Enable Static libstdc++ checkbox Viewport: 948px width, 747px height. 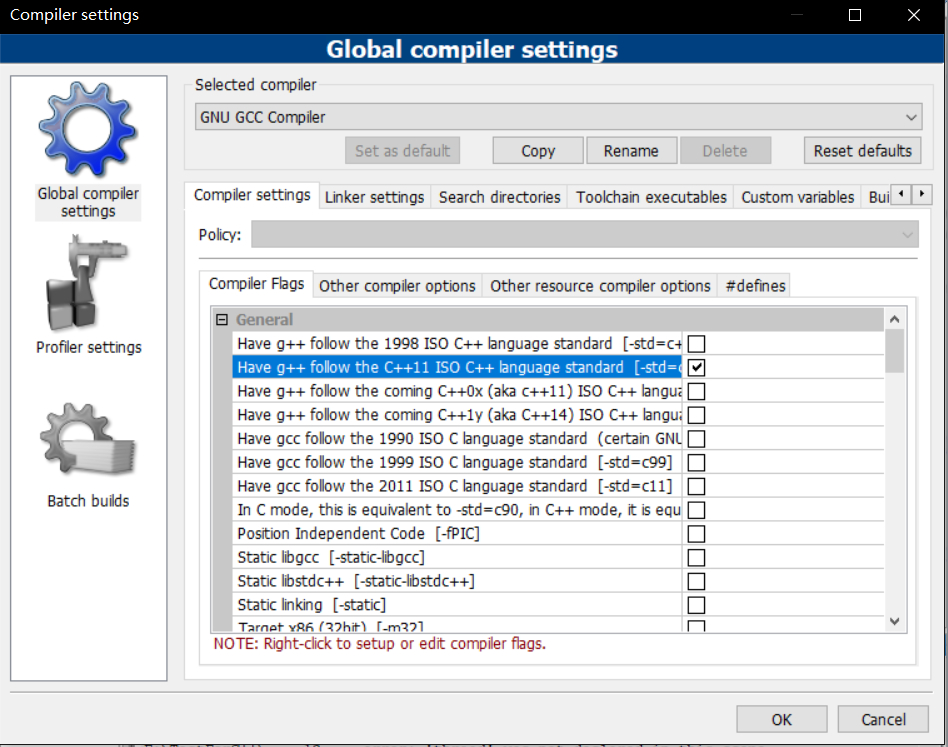pos(696,581)
